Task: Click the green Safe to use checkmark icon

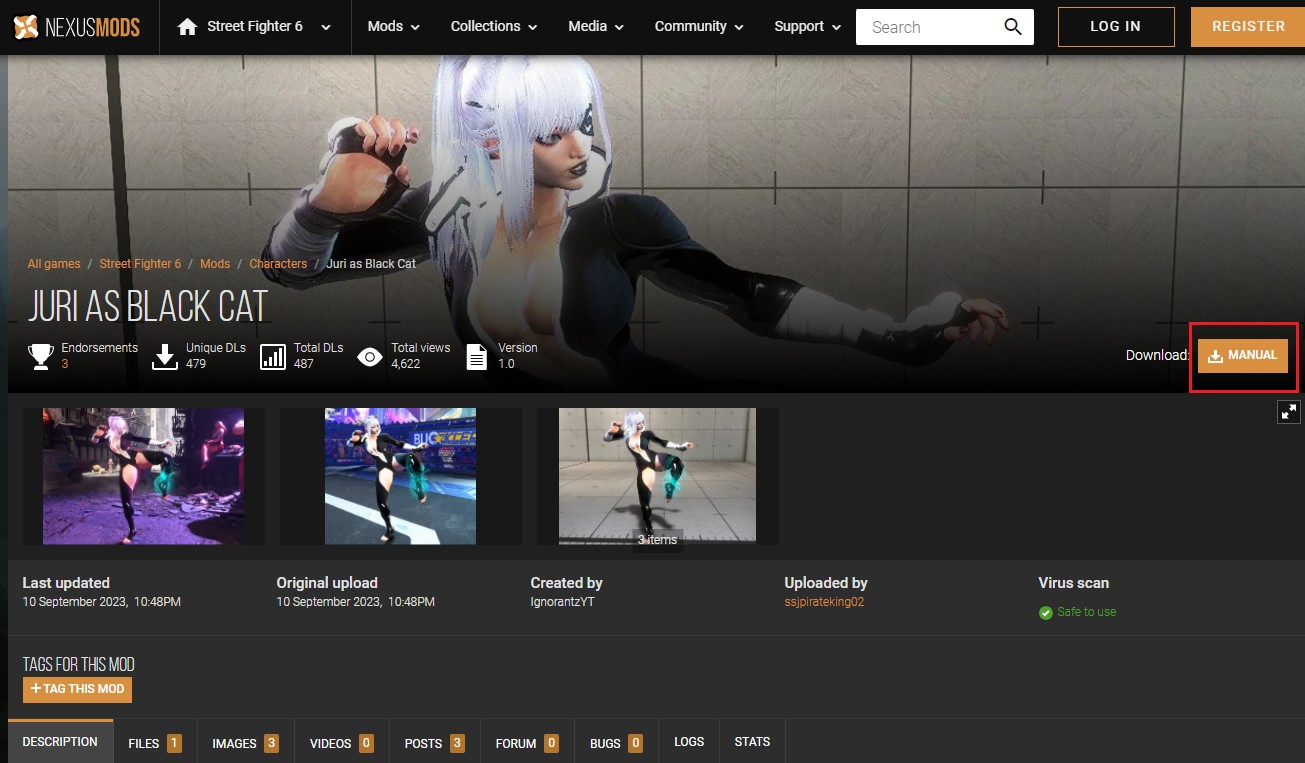Action: point(1046,612)
